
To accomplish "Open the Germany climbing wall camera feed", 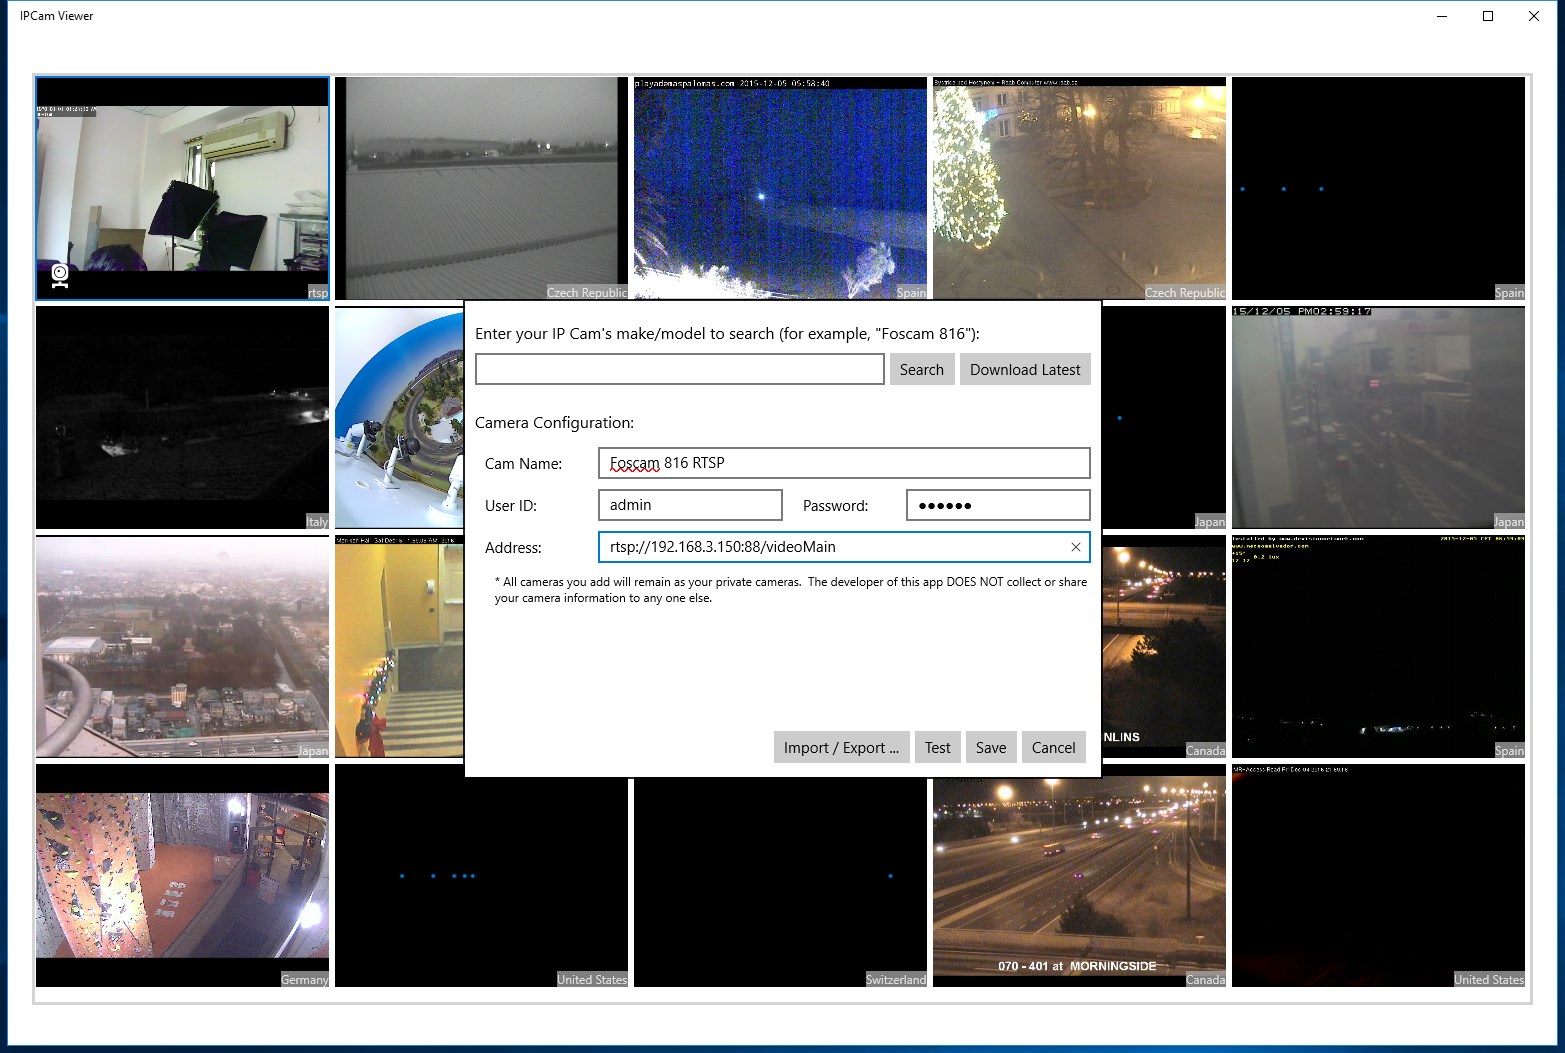I will (x=182, y=877).
